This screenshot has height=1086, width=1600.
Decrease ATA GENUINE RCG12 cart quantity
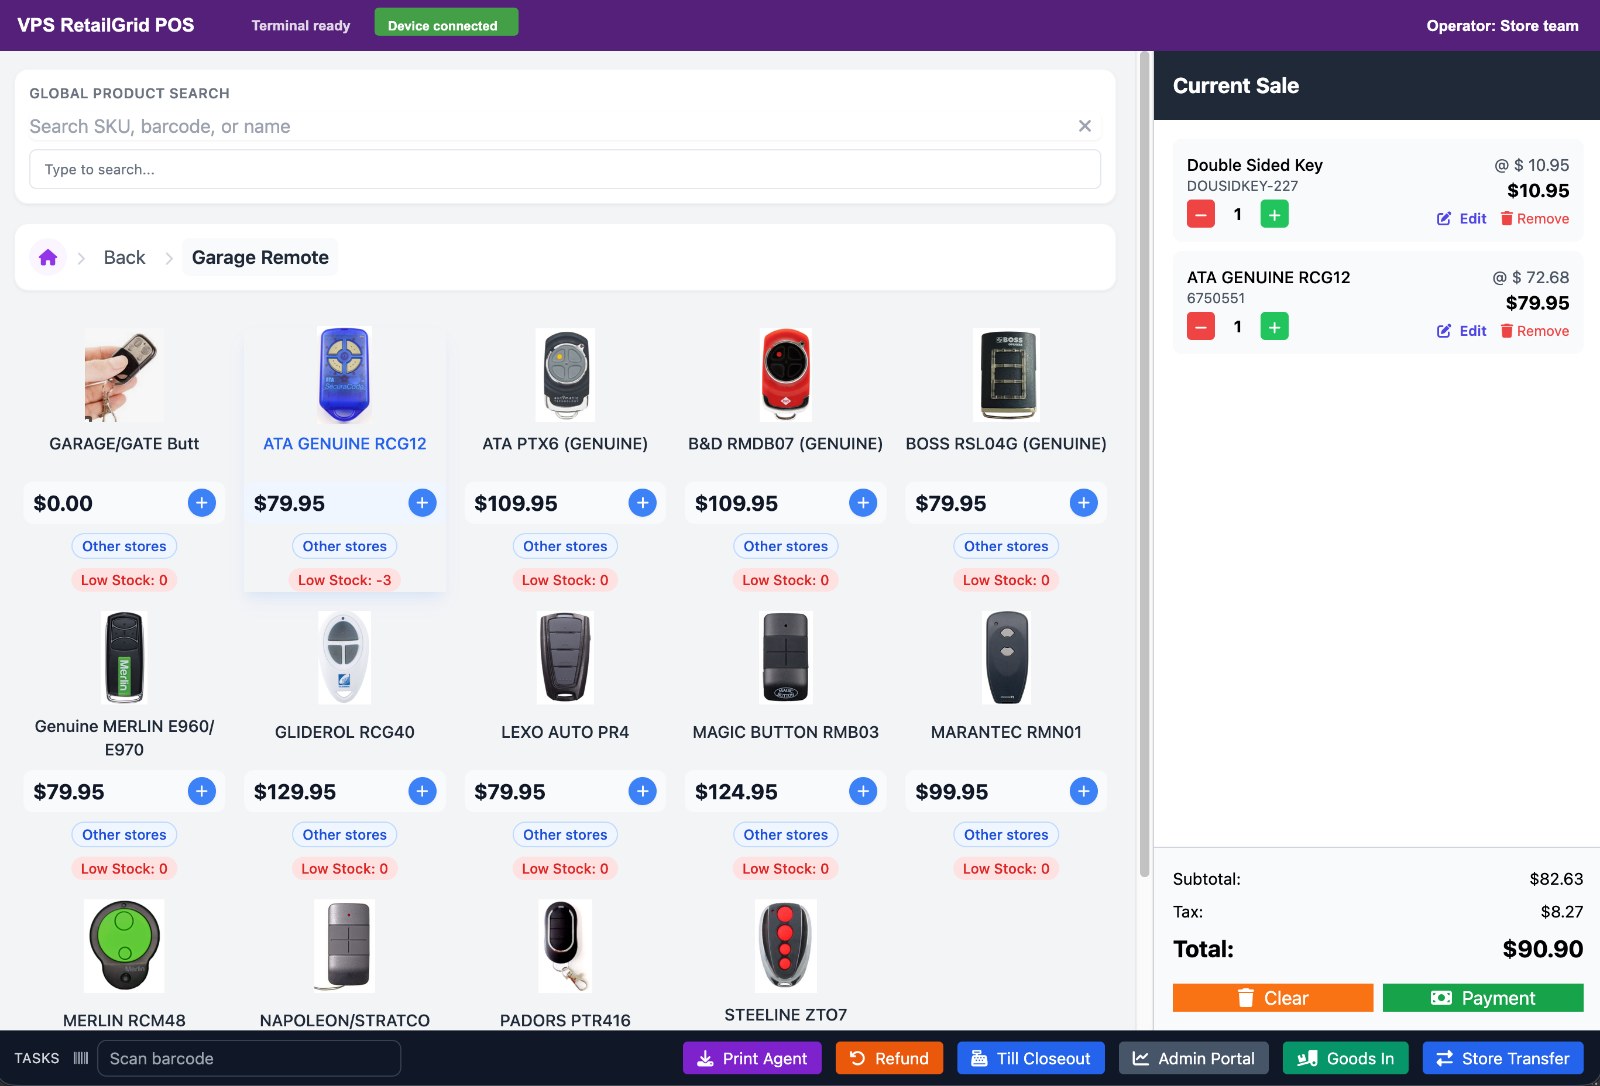pos(1201,326)
